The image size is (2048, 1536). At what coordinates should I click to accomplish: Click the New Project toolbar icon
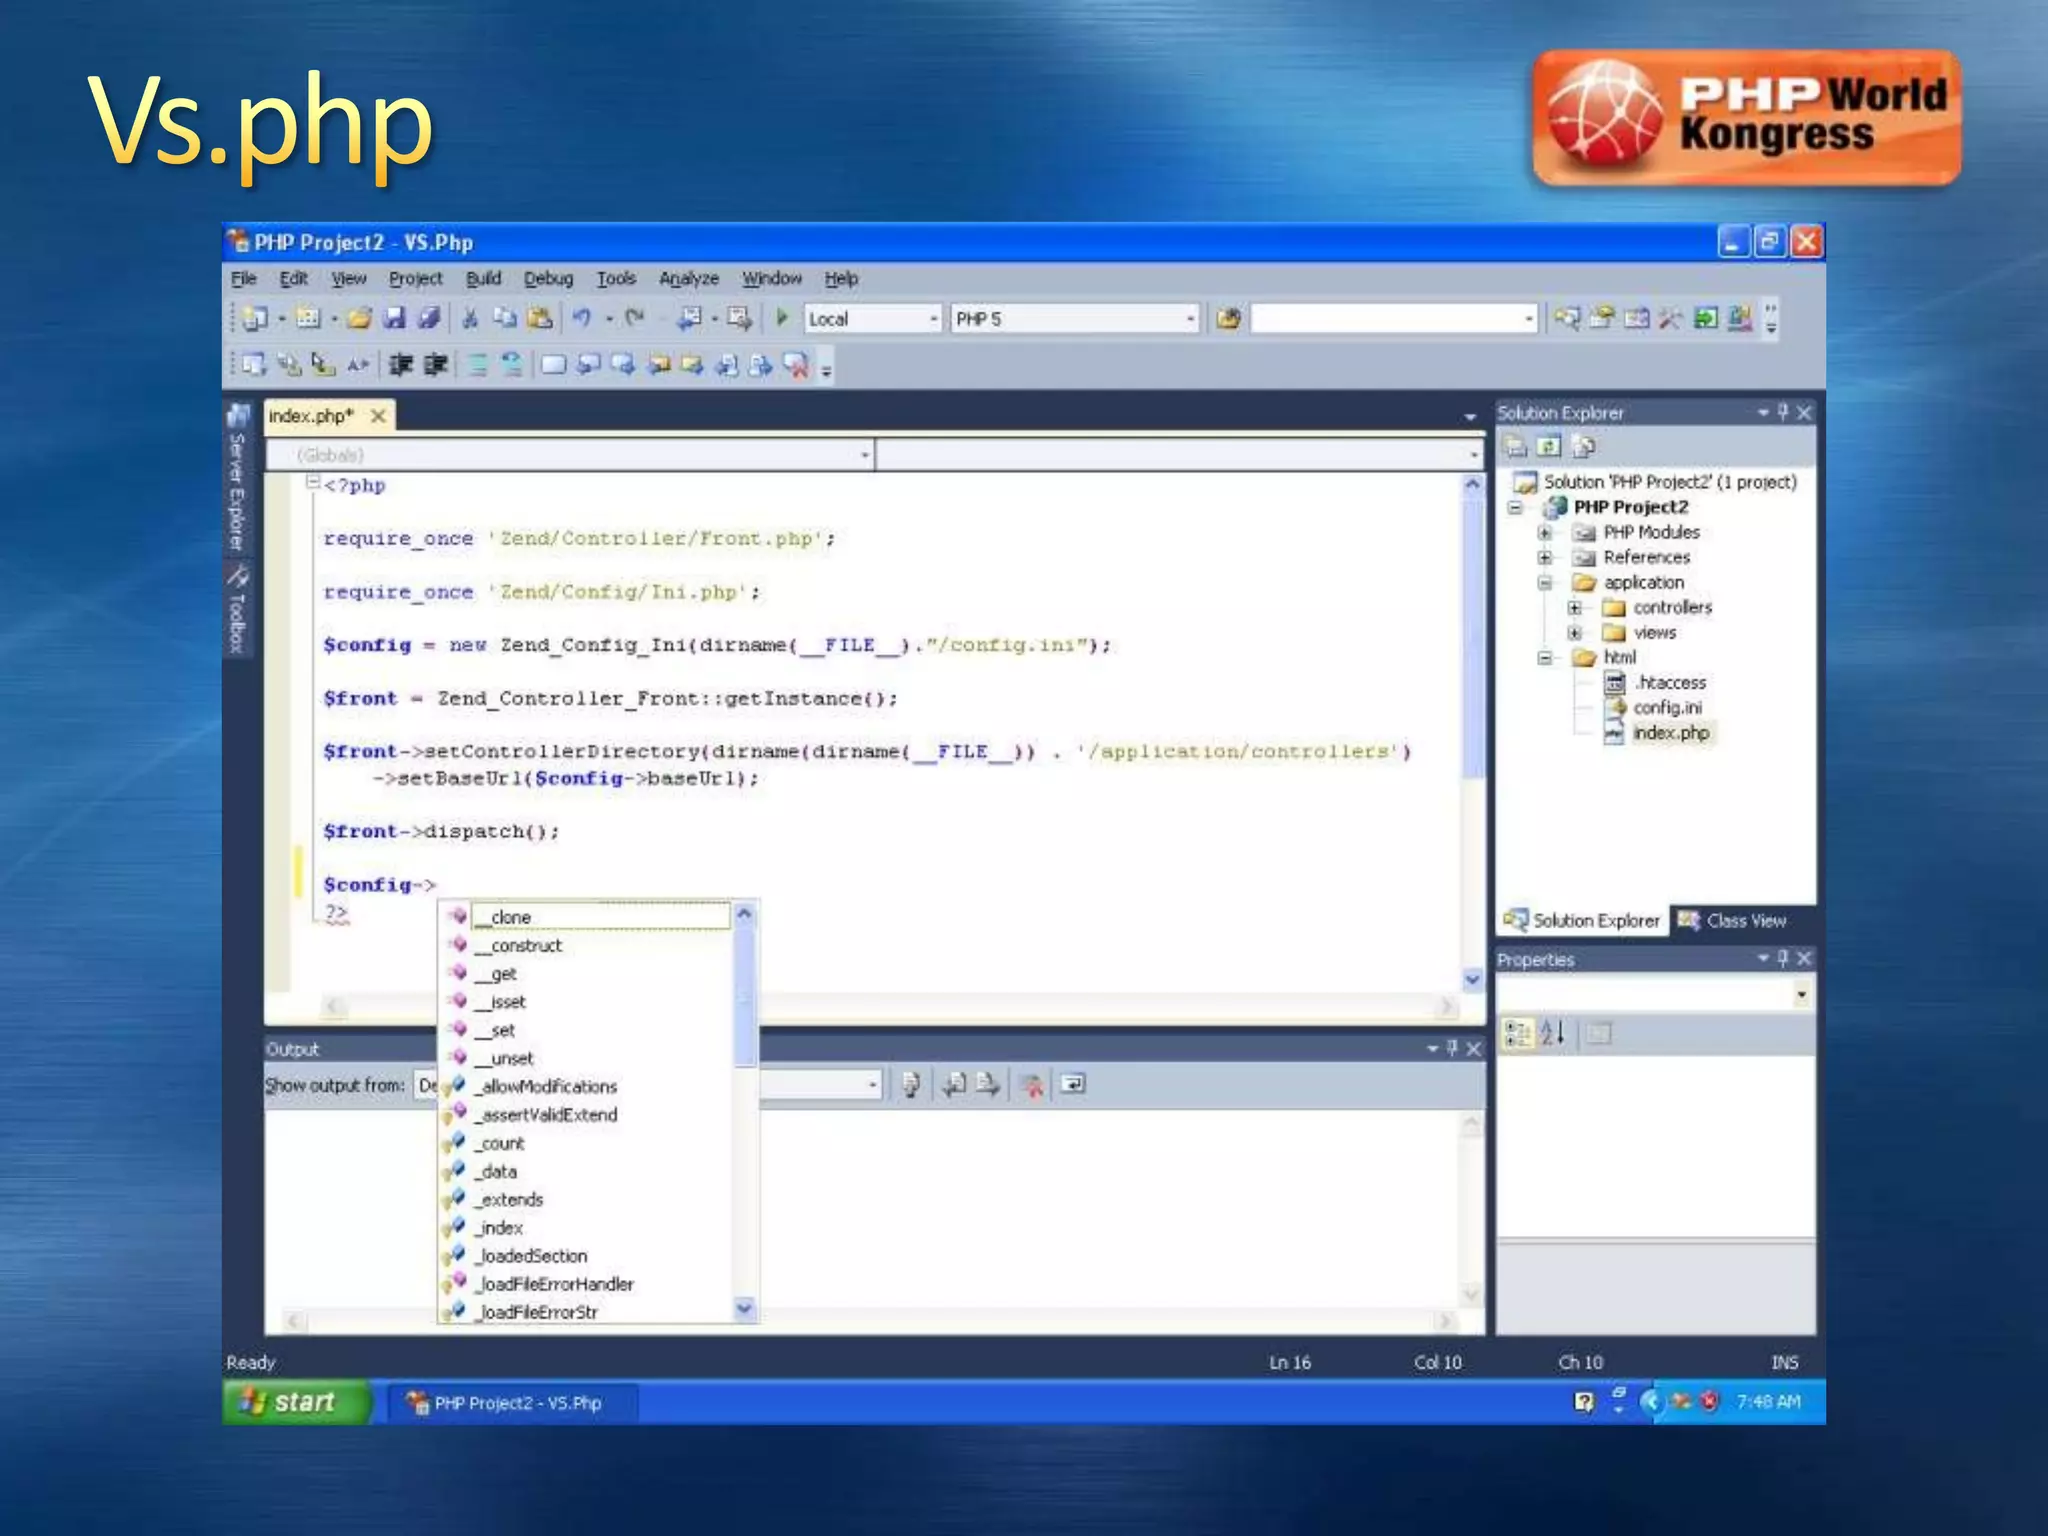click(x=254, y=318)
